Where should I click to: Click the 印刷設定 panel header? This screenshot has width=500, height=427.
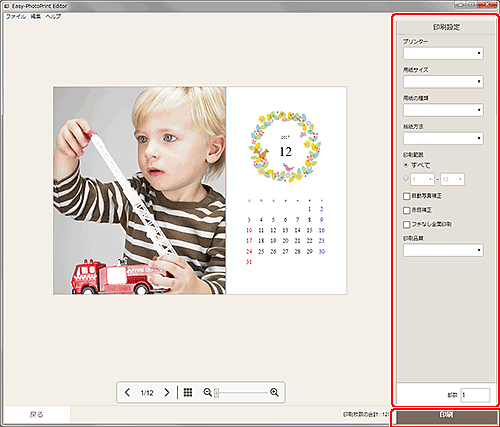click(446, 27)
